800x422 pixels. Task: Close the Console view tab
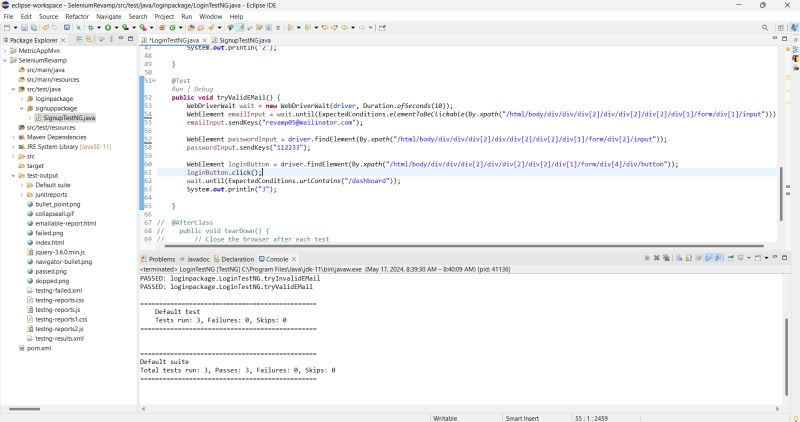click(x=294, y=259)
